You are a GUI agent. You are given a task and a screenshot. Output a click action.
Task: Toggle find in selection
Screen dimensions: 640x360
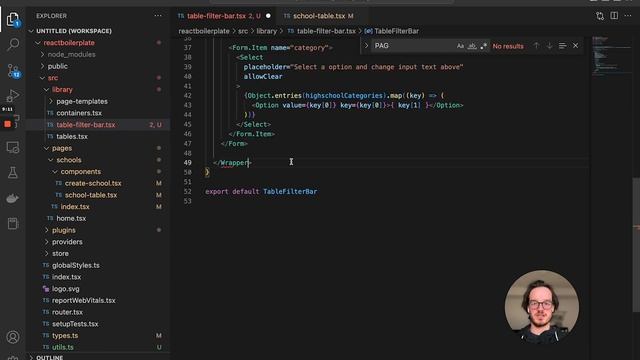[x=562, y=46]
